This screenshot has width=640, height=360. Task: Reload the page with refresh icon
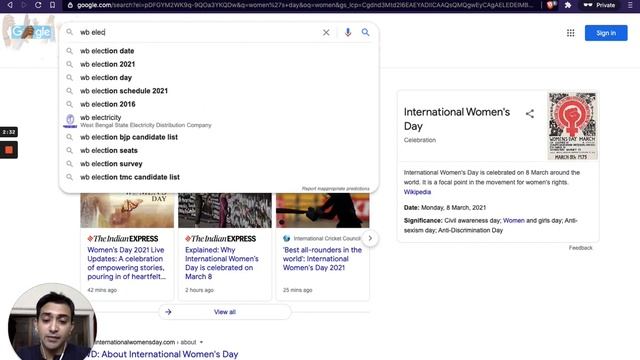coord(38,5)
